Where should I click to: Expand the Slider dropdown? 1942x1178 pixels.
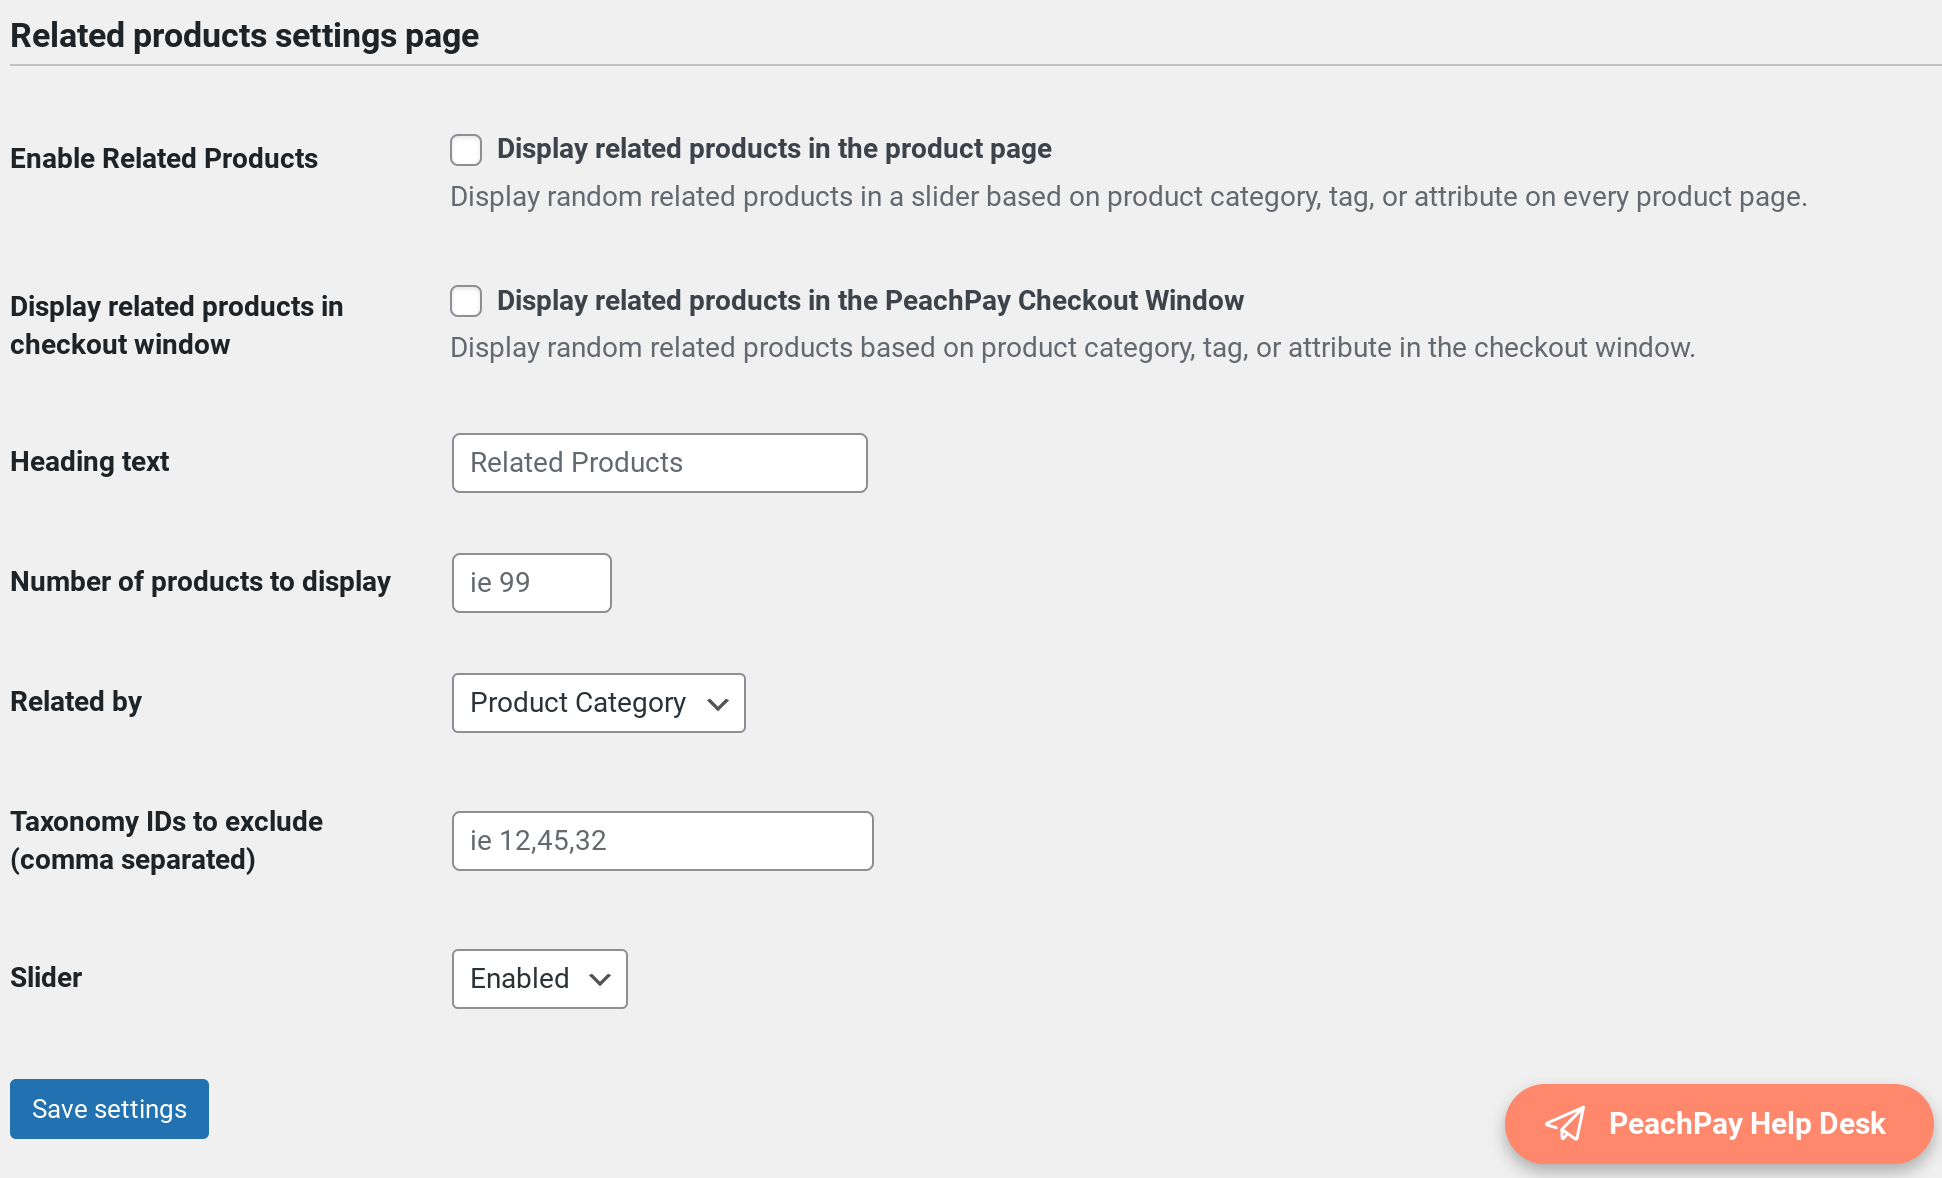pos(540,978)
